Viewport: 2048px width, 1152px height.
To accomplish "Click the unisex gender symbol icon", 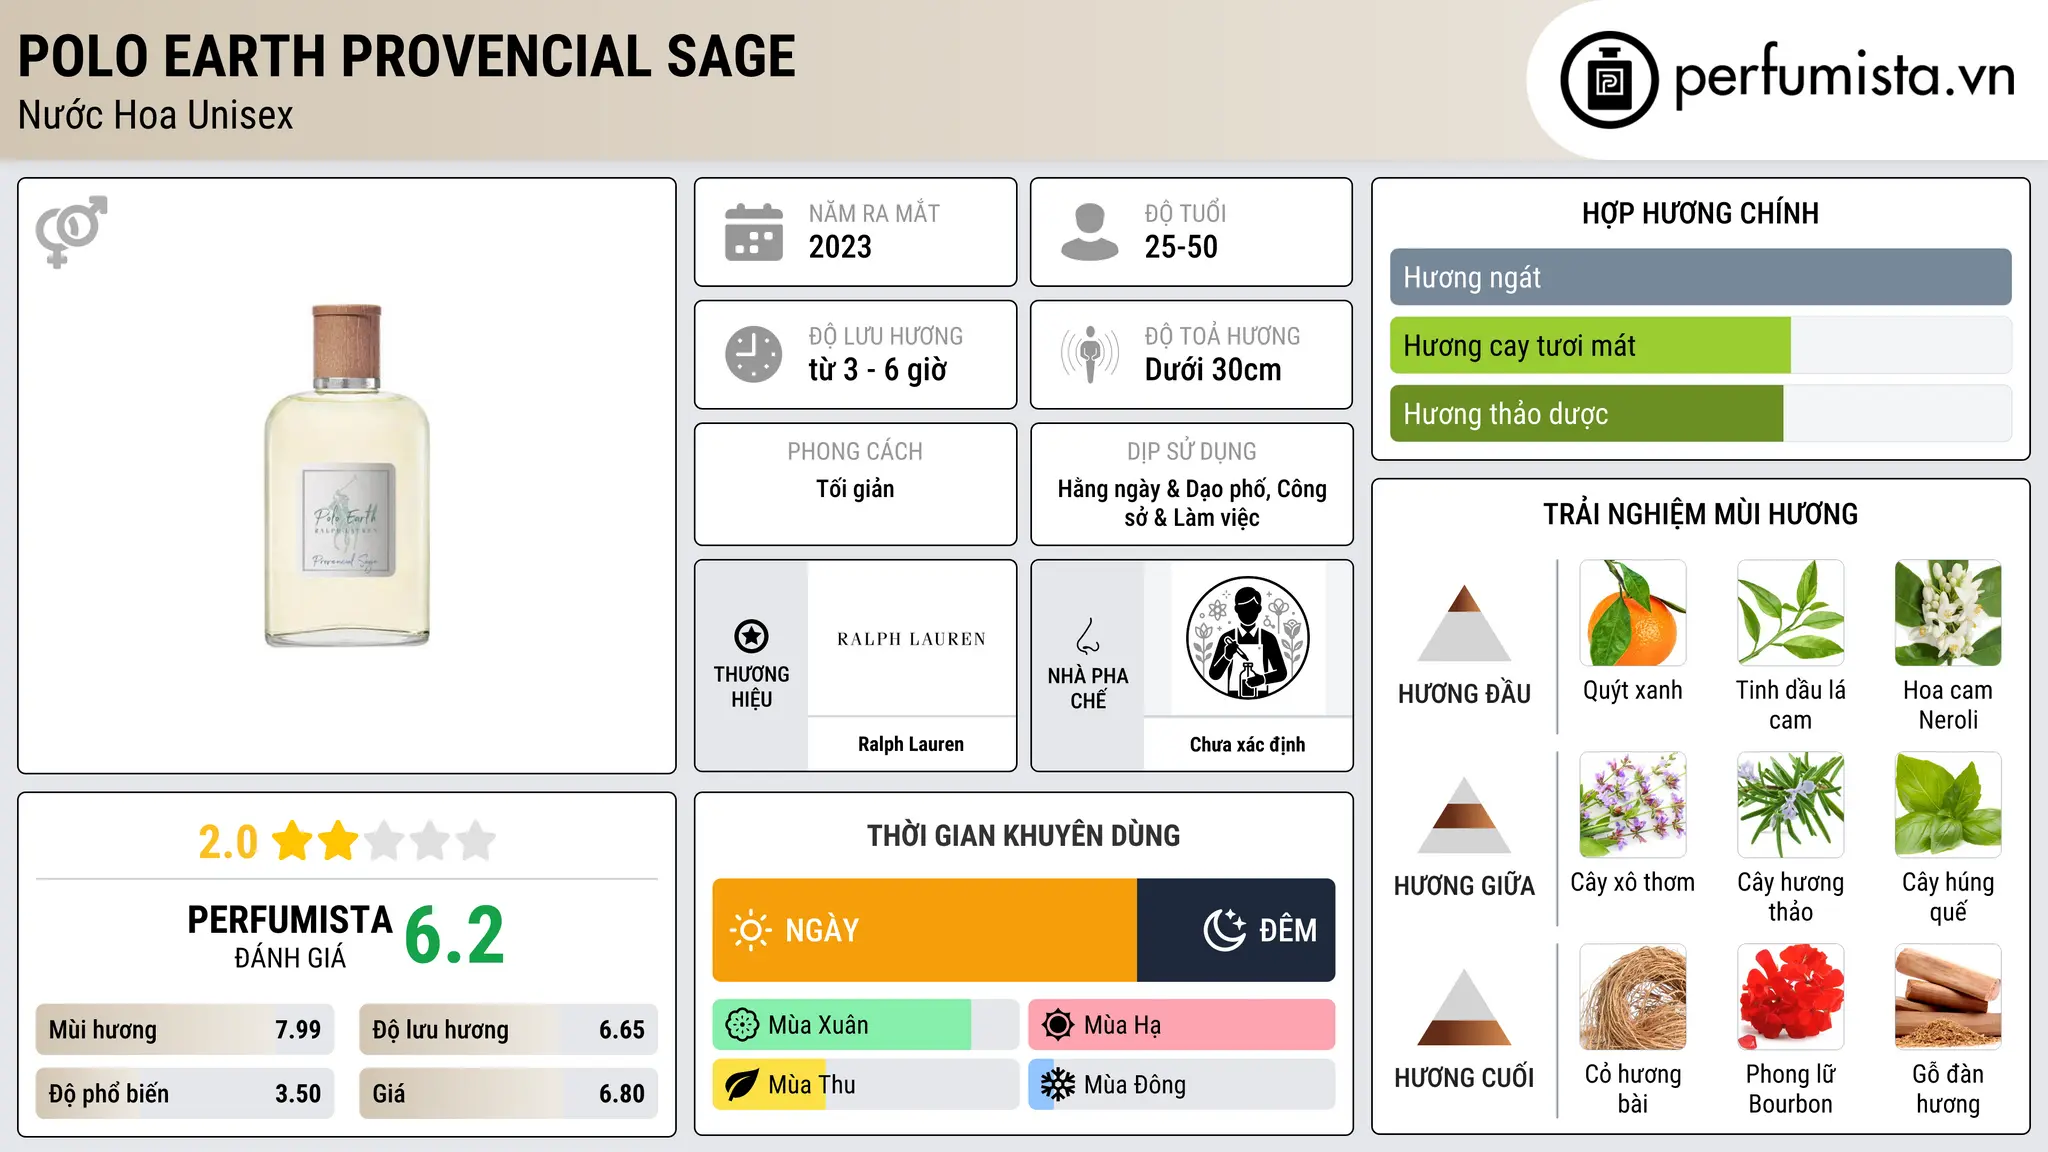I will point(71,231).
